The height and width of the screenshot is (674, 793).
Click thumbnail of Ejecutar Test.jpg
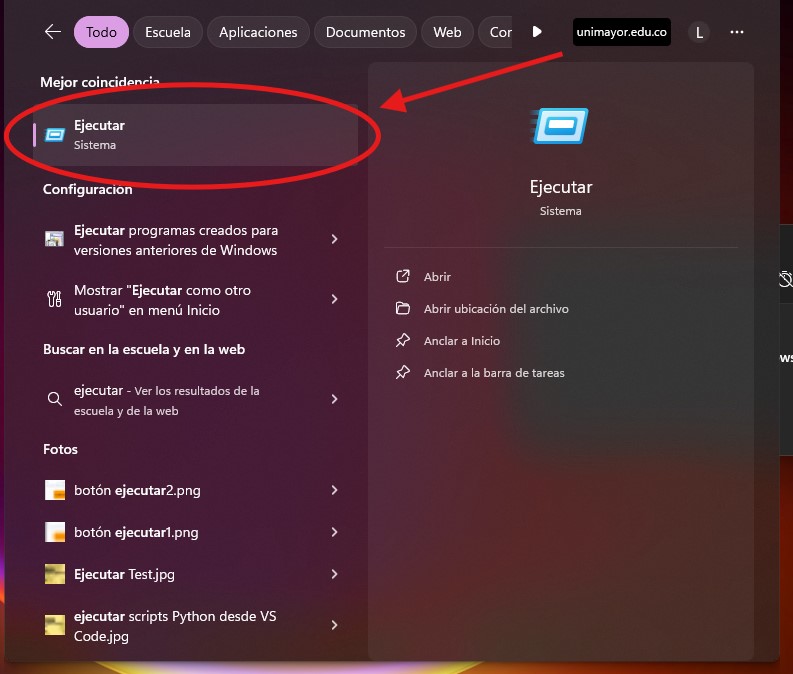pyautogui.click(x=55, y=574)
